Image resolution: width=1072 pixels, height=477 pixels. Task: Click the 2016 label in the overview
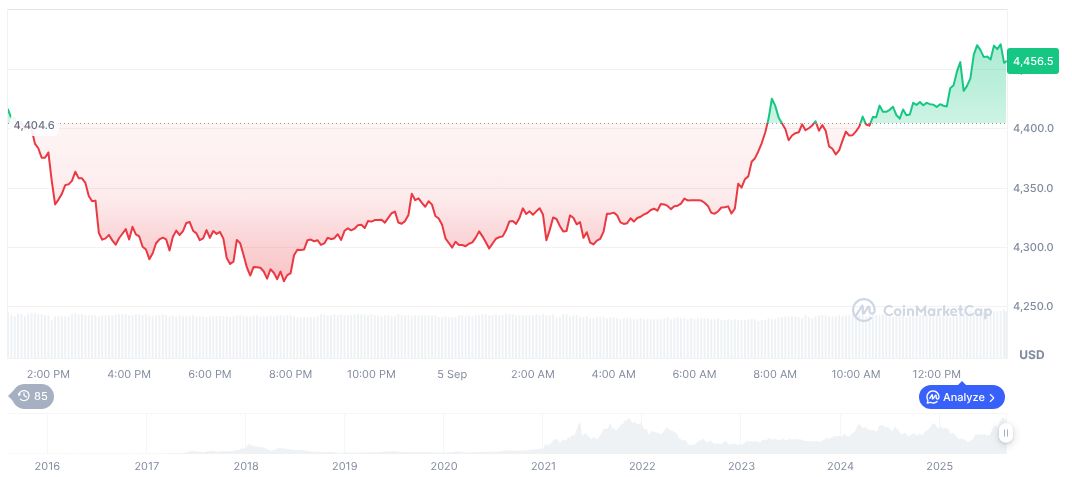(x=48, y=466)
